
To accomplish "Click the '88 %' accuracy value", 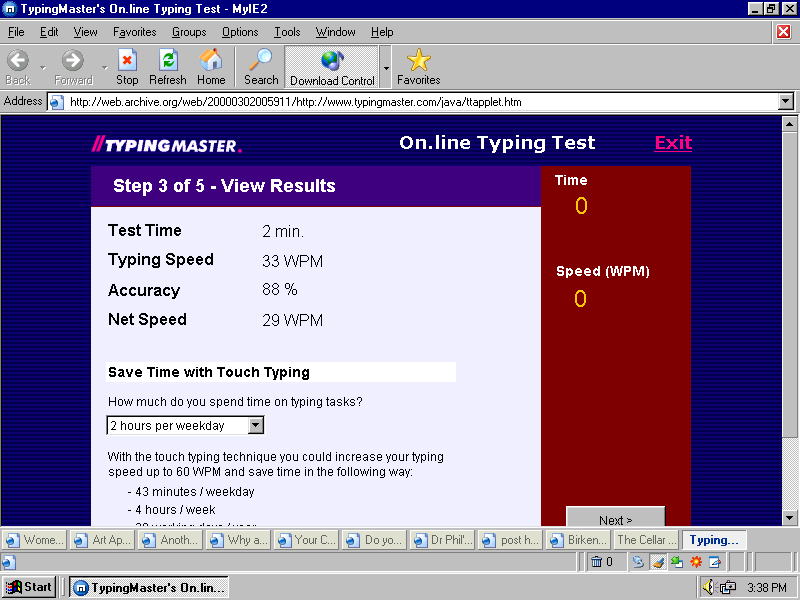I will click(280, 290).
